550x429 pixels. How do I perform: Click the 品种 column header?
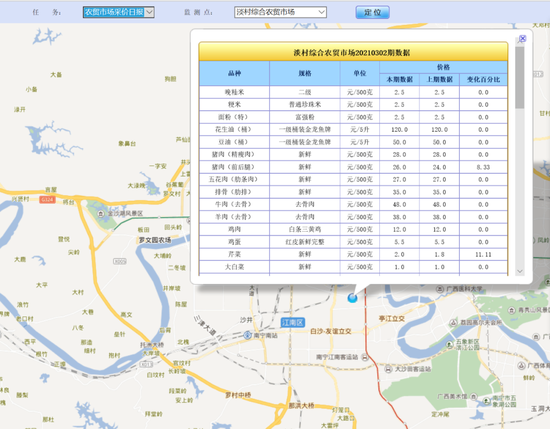(234, 73)
